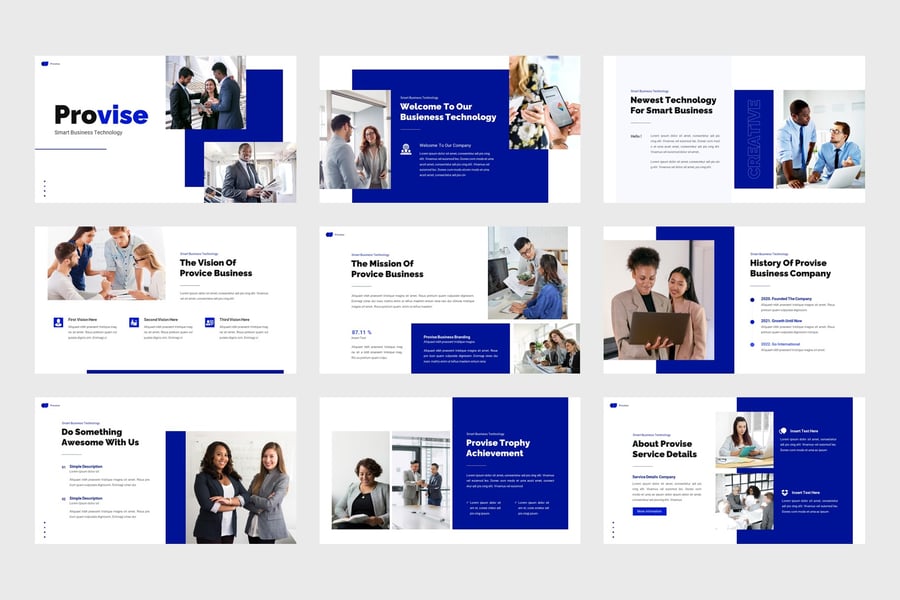Select the Provise title slide thumbnail heading
This screenshot has width=900, height=600.
(101, 115)
